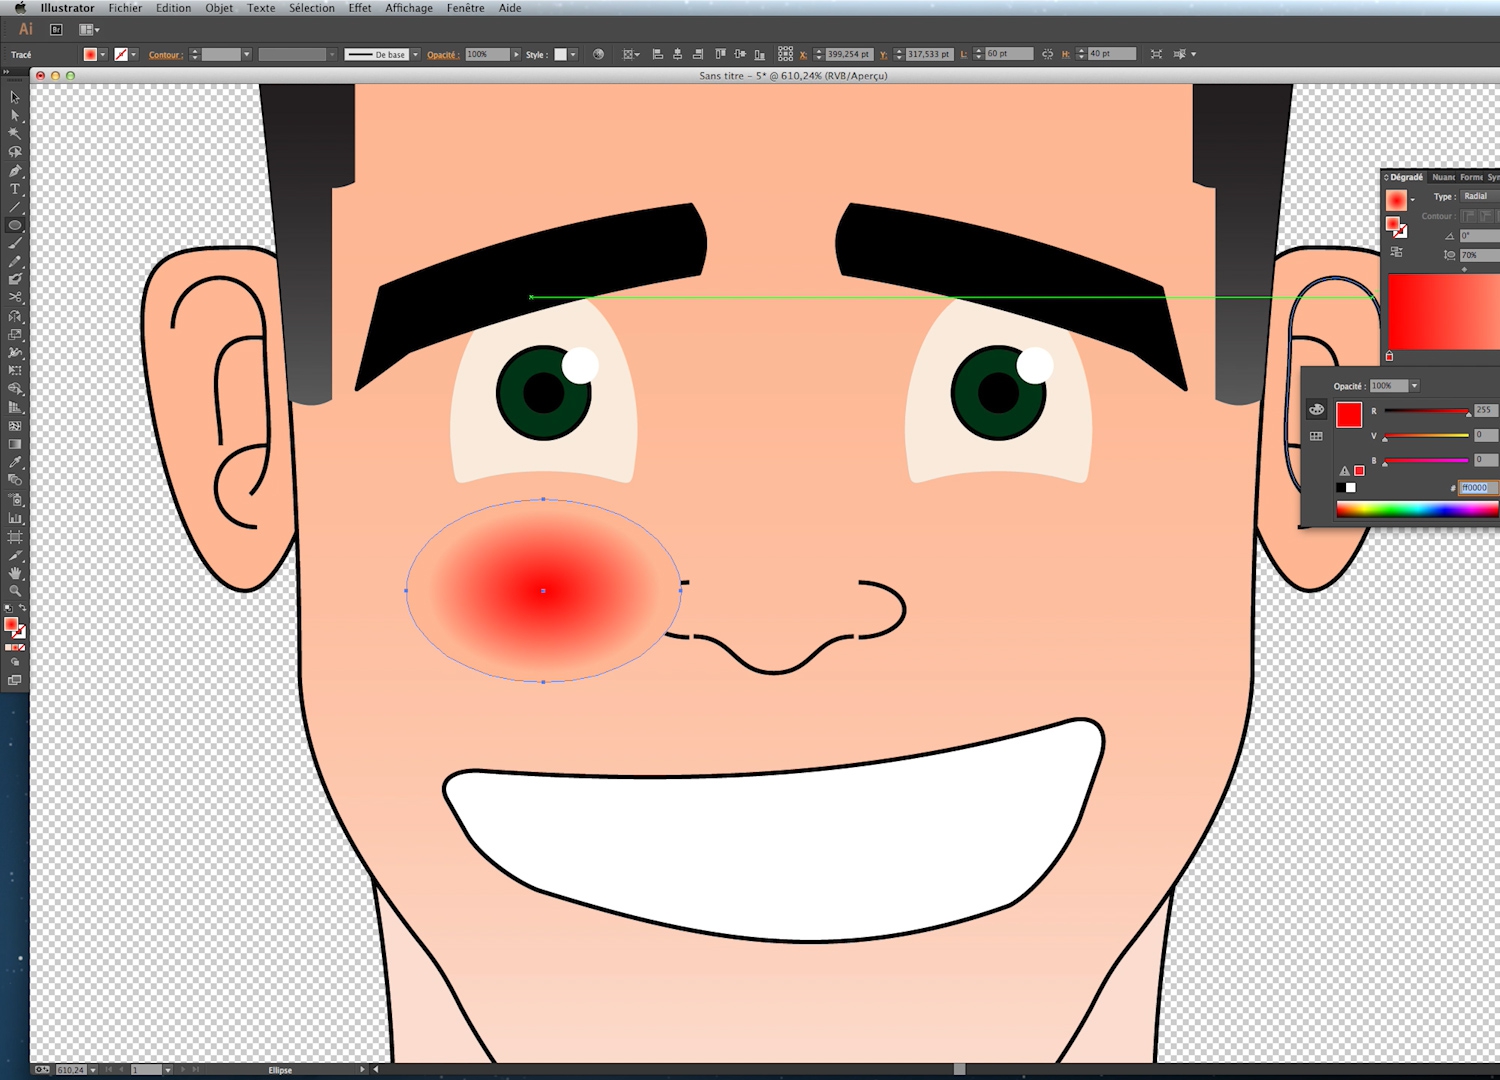Select the Zoom magnifier tool
1500x1080 pixels.
coord(15,591)
